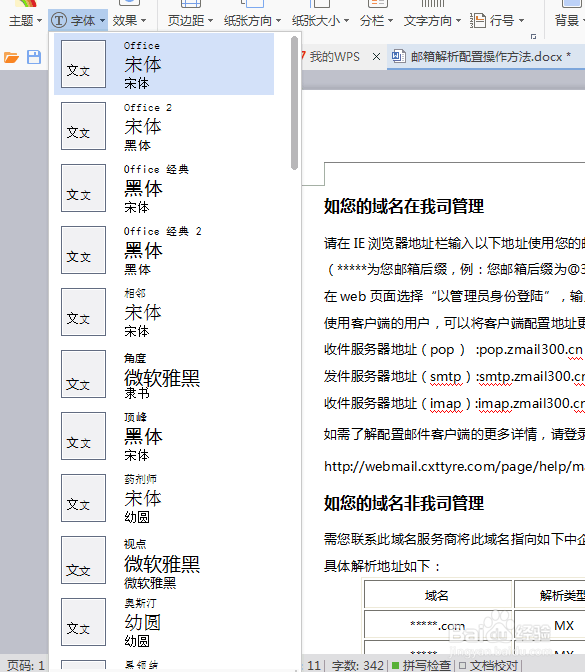Open the 行号 line numbers dropdown
Viewport: 585px width, 672px height.
497,20
